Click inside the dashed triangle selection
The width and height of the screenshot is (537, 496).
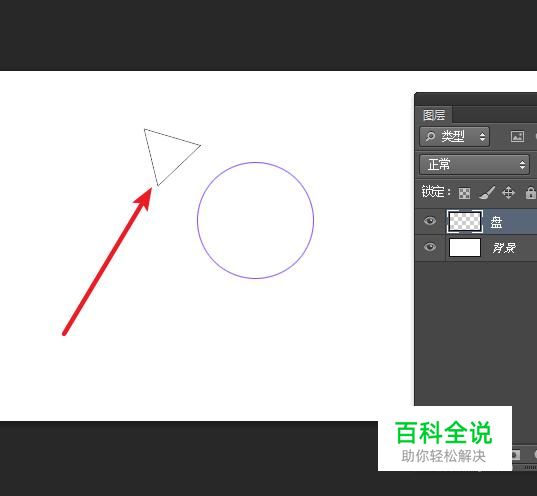pyautogui.click(x=168, y=152)
